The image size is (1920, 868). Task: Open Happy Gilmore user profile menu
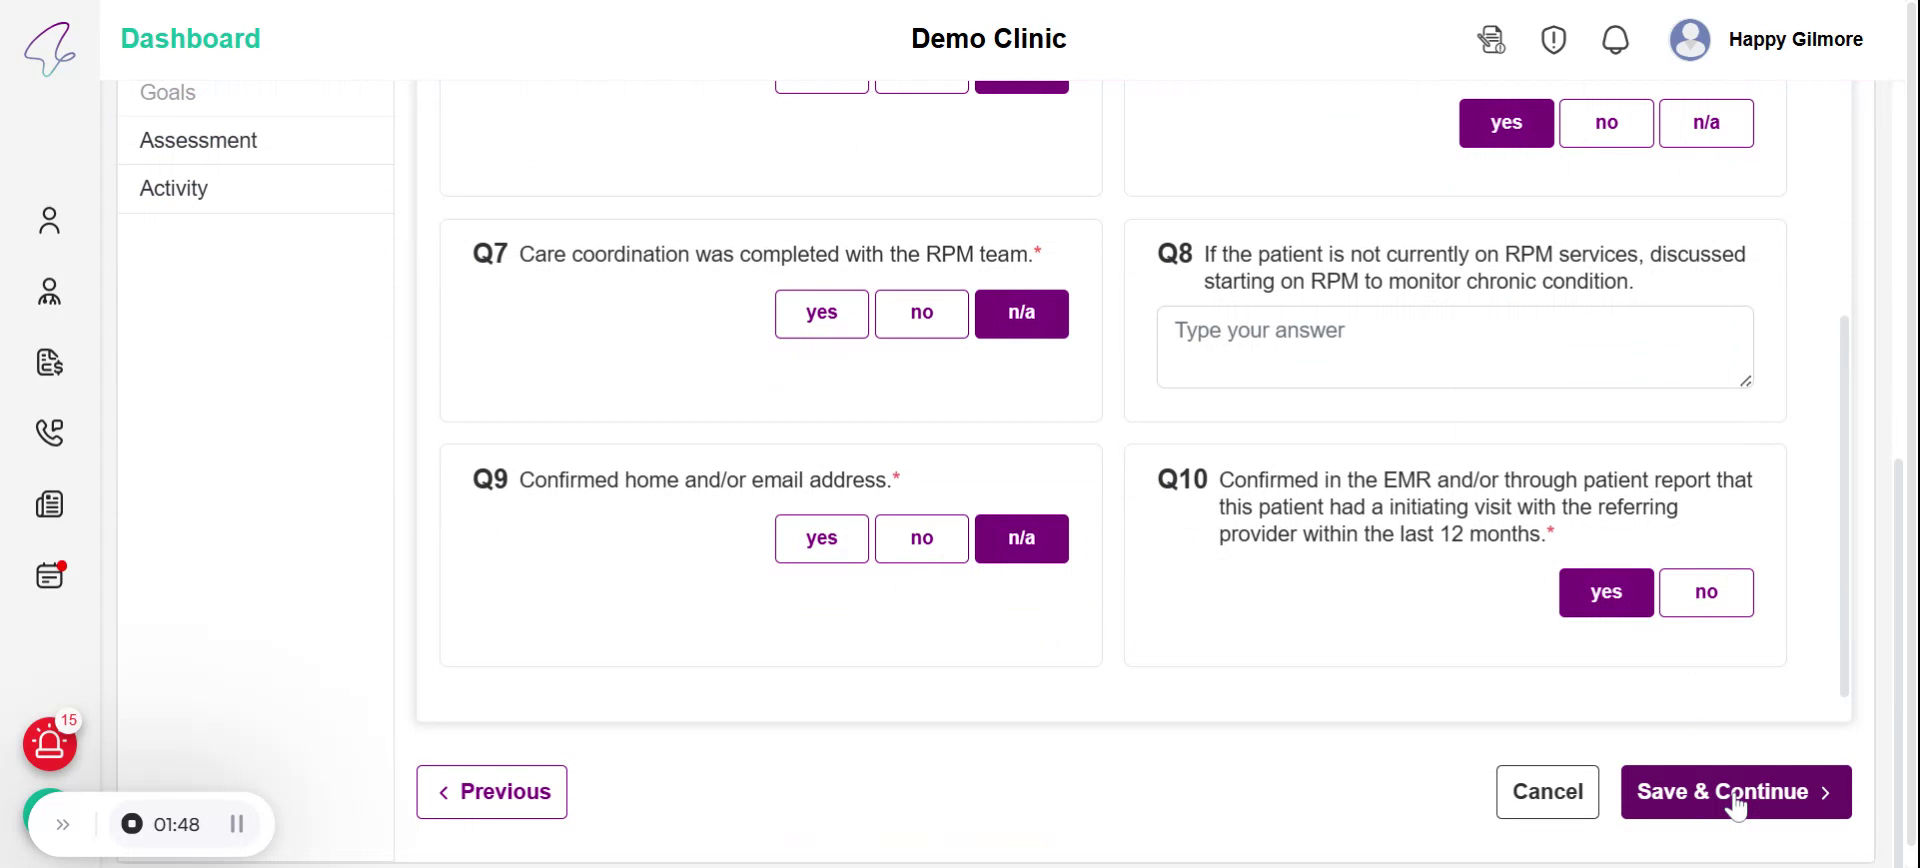coord(1766,40)
